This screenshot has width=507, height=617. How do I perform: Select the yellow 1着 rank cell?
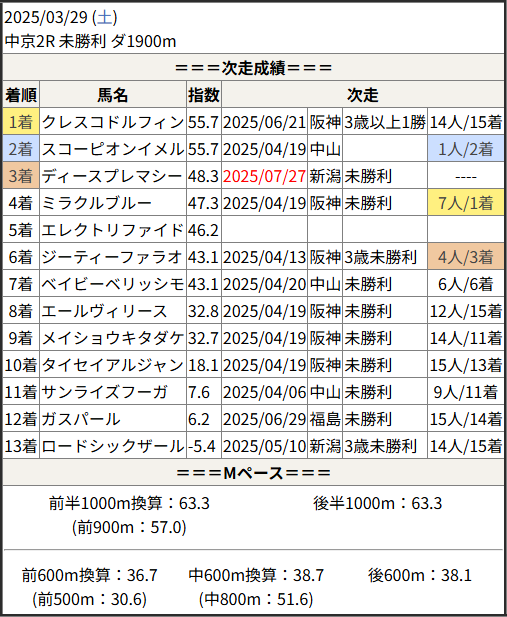click(21, 122)
